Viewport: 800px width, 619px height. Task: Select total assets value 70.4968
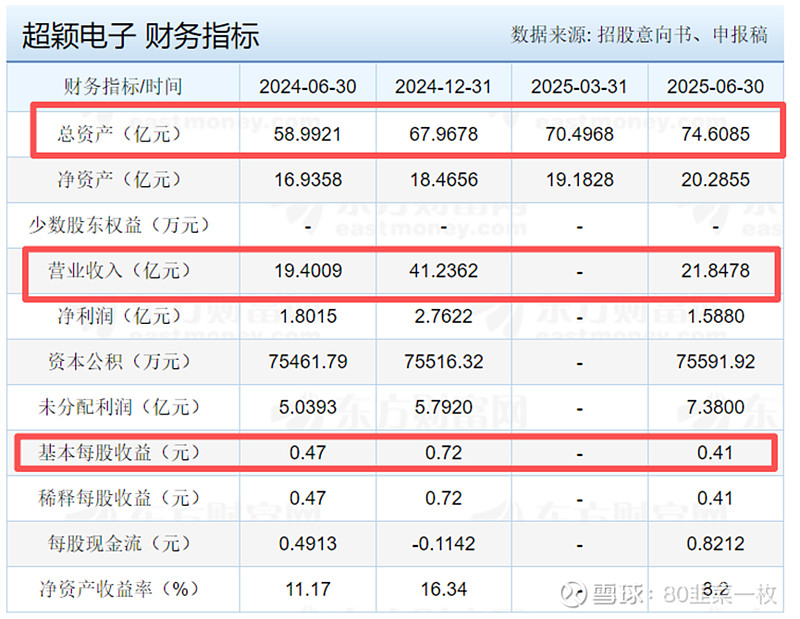(580, 134)
